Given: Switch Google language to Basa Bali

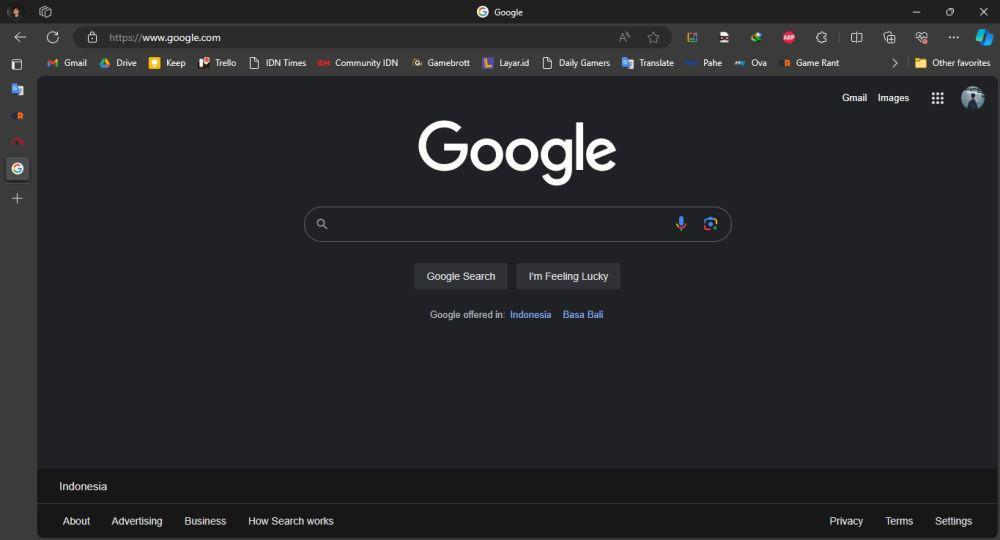Looking at the screenshot, I should (x=583, y=314).
